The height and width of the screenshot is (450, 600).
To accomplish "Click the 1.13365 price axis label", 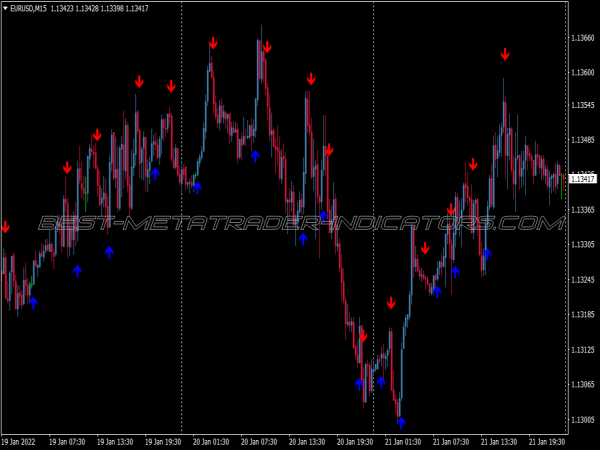I will click(583, 210).
